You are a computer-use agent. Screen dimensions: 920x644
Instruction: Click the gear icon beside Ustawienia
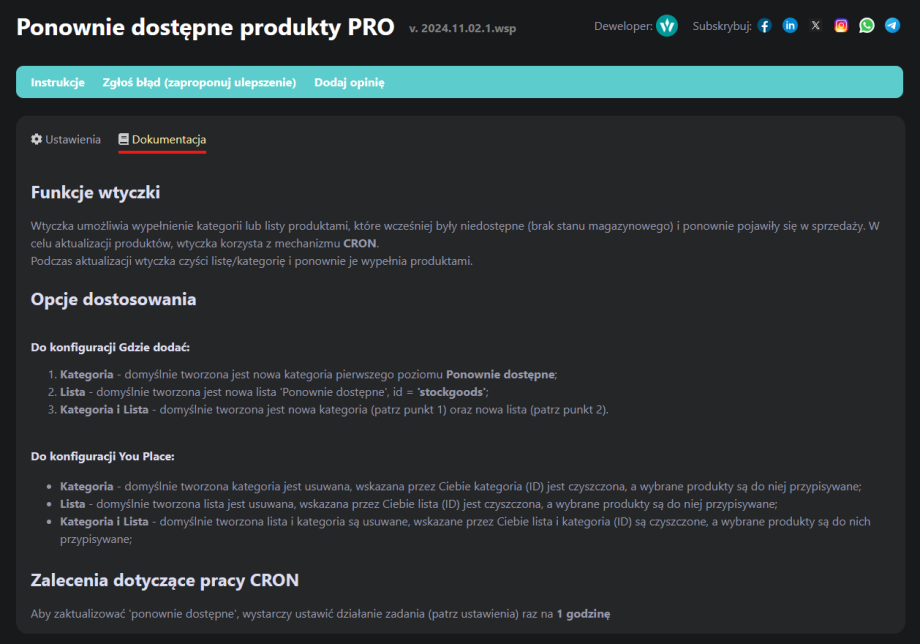(37, 139)
